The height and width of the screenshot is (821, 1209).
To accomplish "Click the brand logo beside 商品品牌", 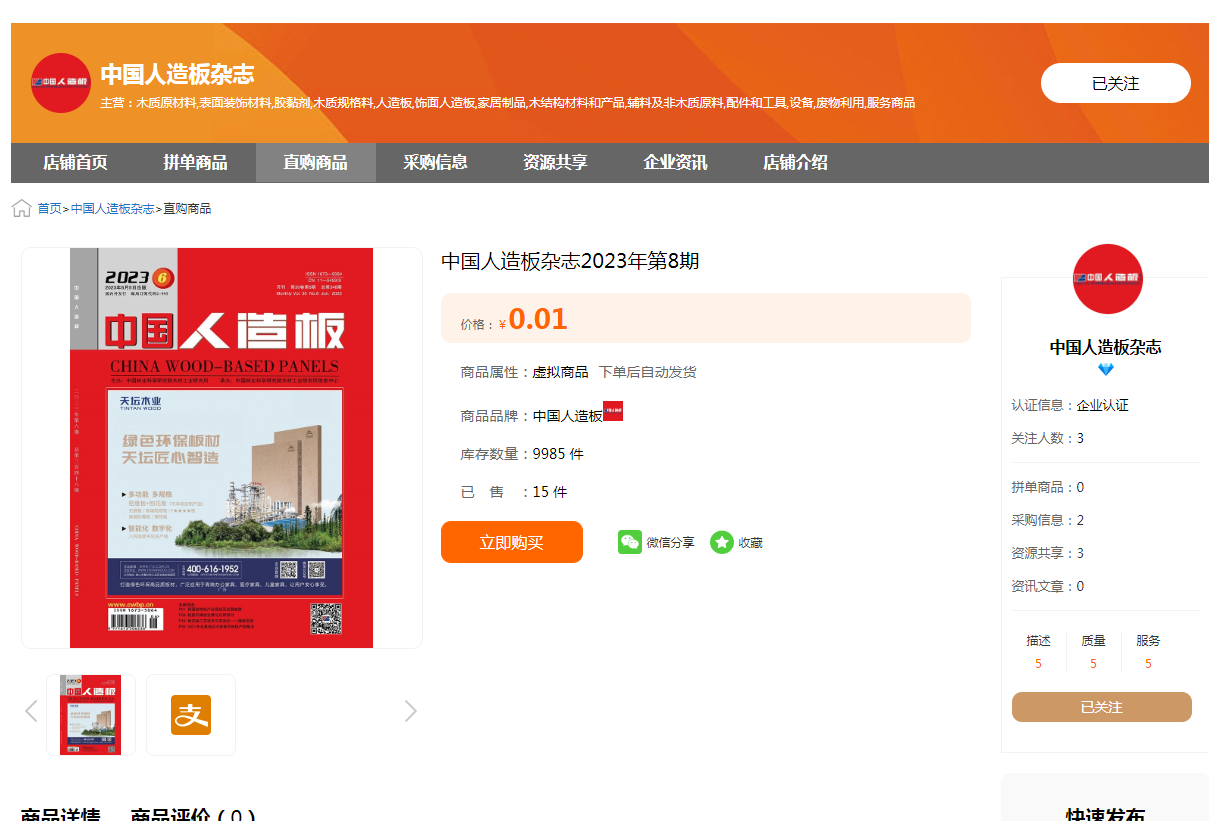I will (613, 411).
